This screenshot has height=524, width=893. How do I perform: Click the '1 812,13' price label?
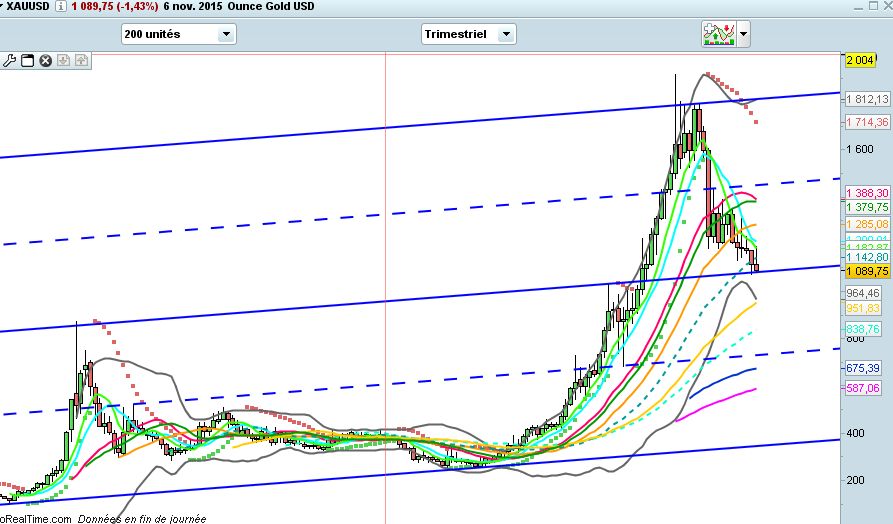pos(867,99)
